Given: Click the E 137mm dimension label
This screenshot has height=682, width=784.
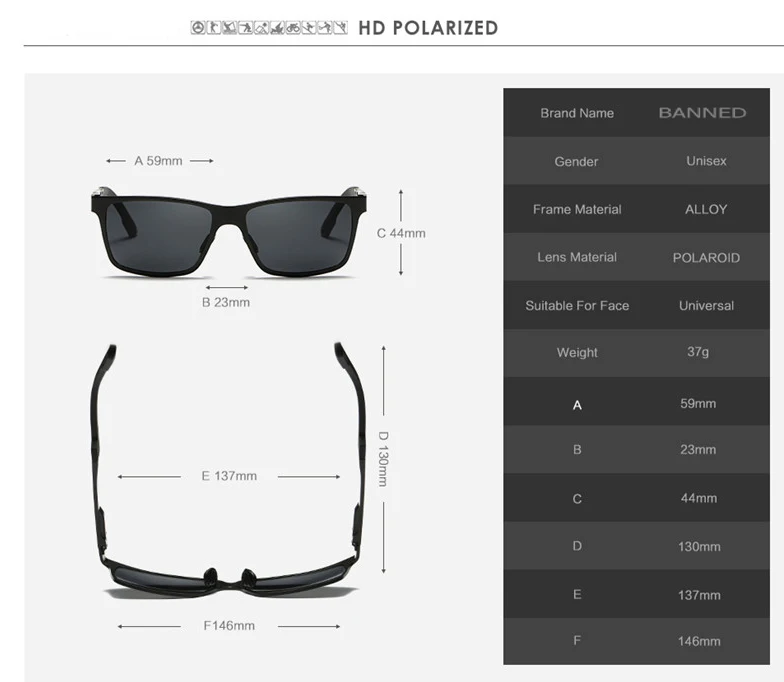Looking at the screenshot, I should click(229, 476).
